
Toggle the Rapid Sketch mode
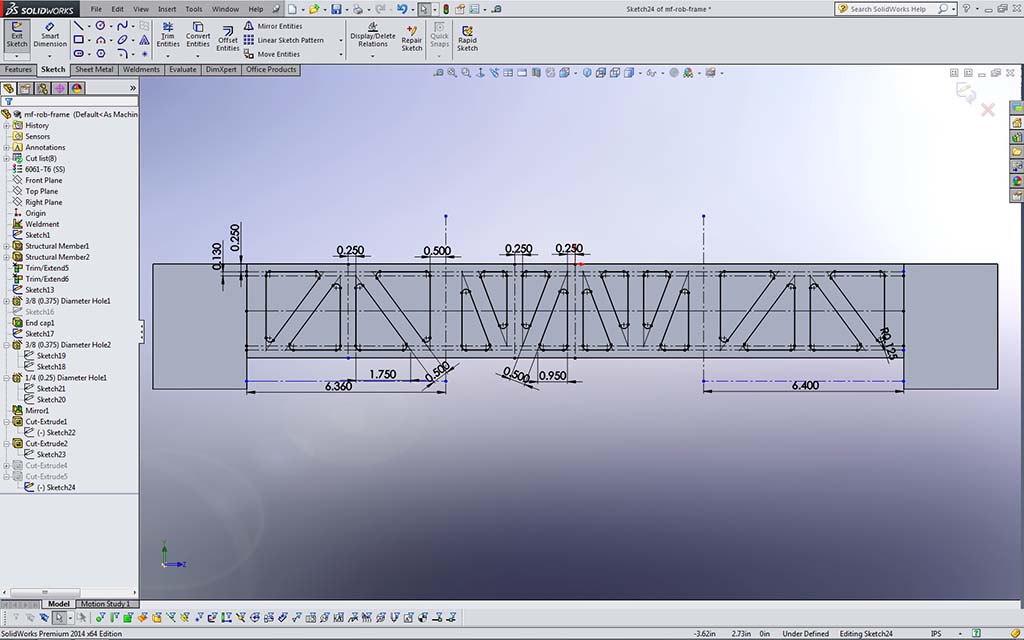(467, 36)
